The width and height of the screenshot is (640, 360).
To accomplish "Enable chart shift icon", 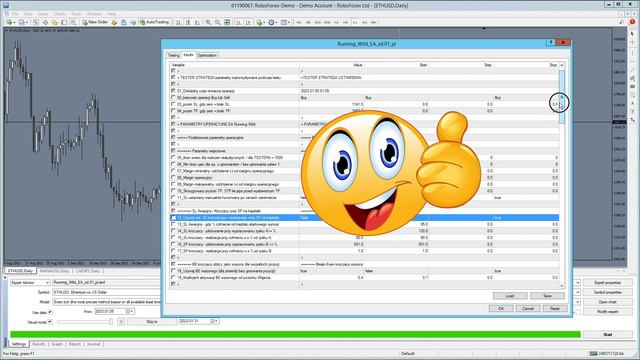I will [x=248, y=22].
